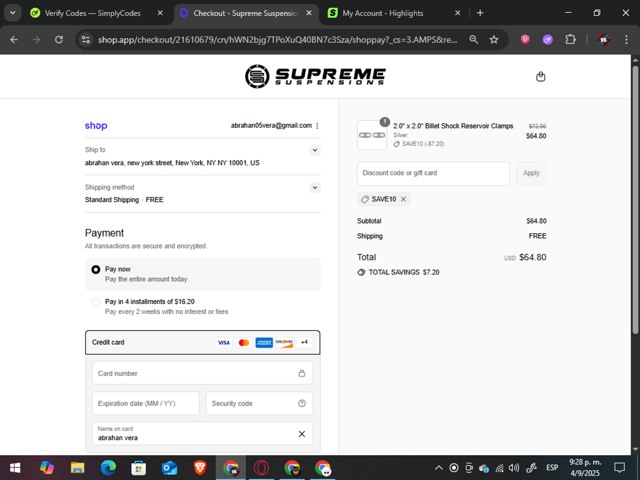This screenshot has height=480, width=640.
Task: Focus the Expiration date field
Action: (146, 403)
